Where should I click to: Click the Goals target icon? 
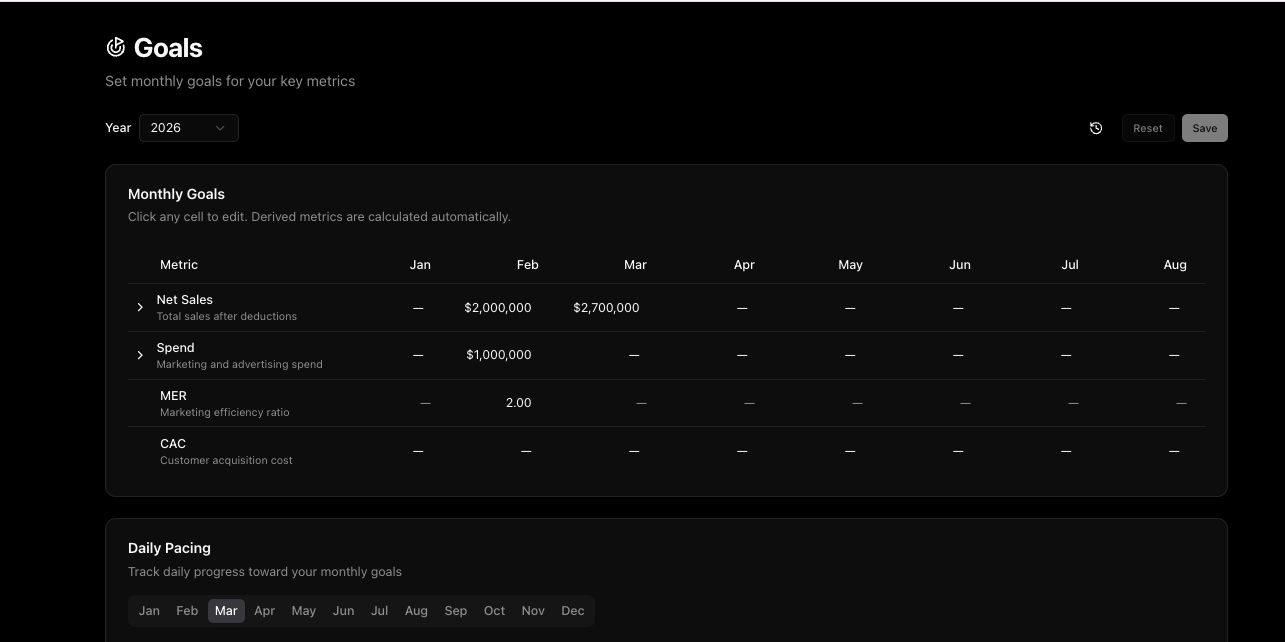(x=116, y=47)
